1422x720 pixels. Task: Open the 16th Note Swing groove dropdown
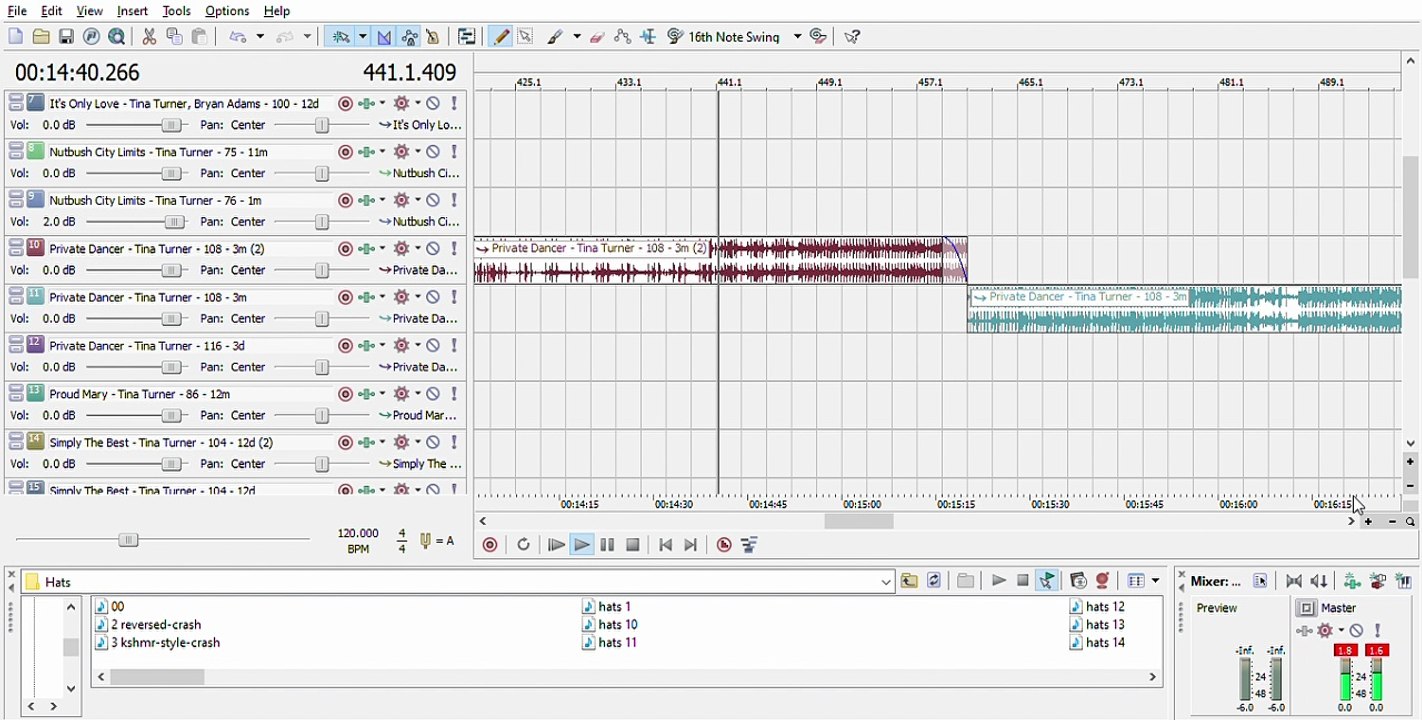tap(797, 37)
